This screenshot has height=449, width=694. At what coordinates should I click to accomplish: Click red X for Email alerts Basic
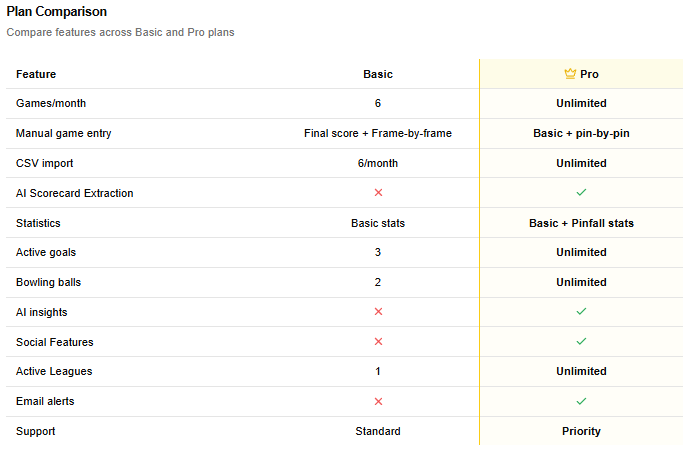[378, 401]
